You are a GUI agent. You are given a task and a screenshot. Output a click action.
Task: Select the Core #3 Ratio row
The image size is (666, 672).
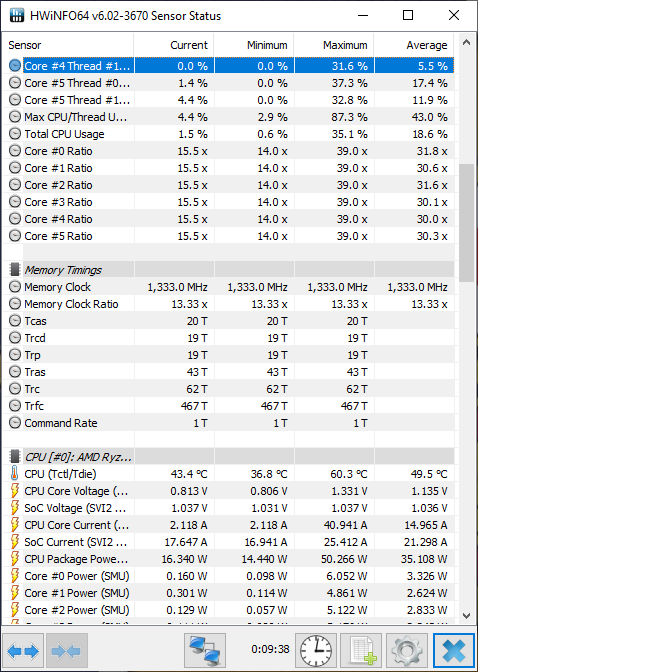(229, 202)
